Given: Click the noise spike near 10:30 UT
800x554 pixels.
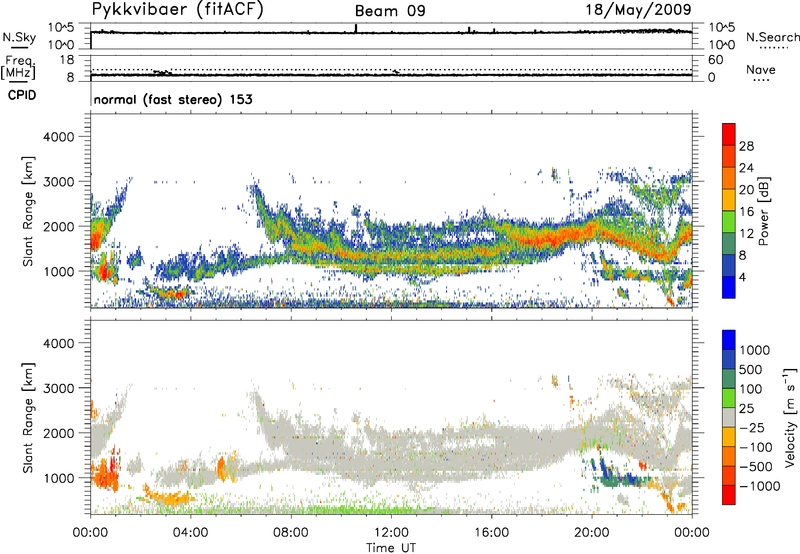Looking at the screenshot, I should click(356, 29).
